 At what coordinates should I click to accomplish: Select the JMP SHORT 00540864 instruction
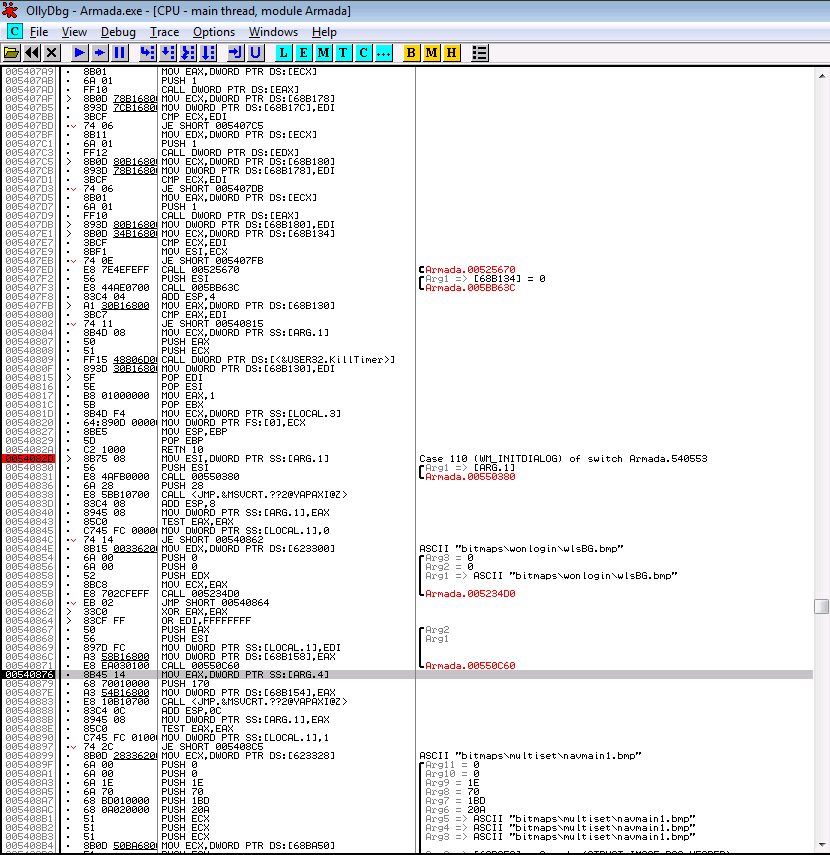[x=215, y=603]
